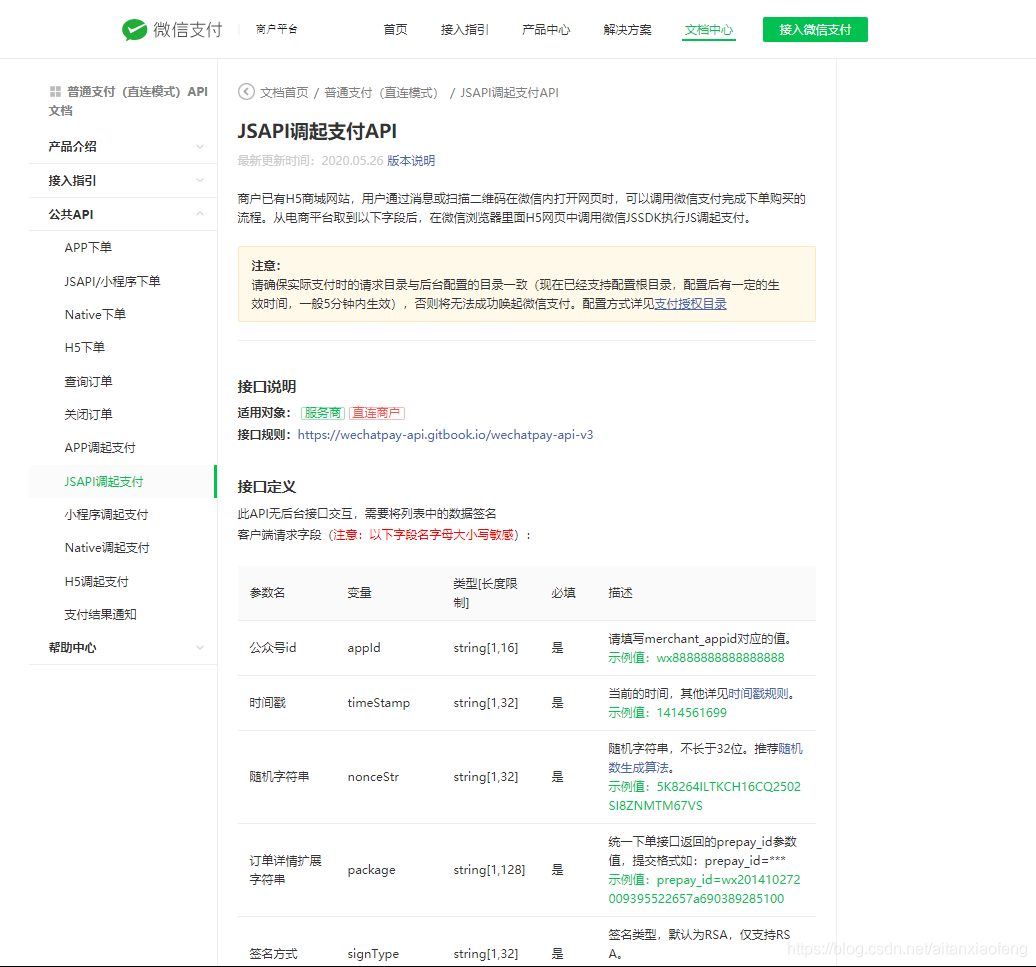The width and height of the screenshot is (1036, 967).
Task: Open the 文档中心 menu item
Action: tap(708, 29)
